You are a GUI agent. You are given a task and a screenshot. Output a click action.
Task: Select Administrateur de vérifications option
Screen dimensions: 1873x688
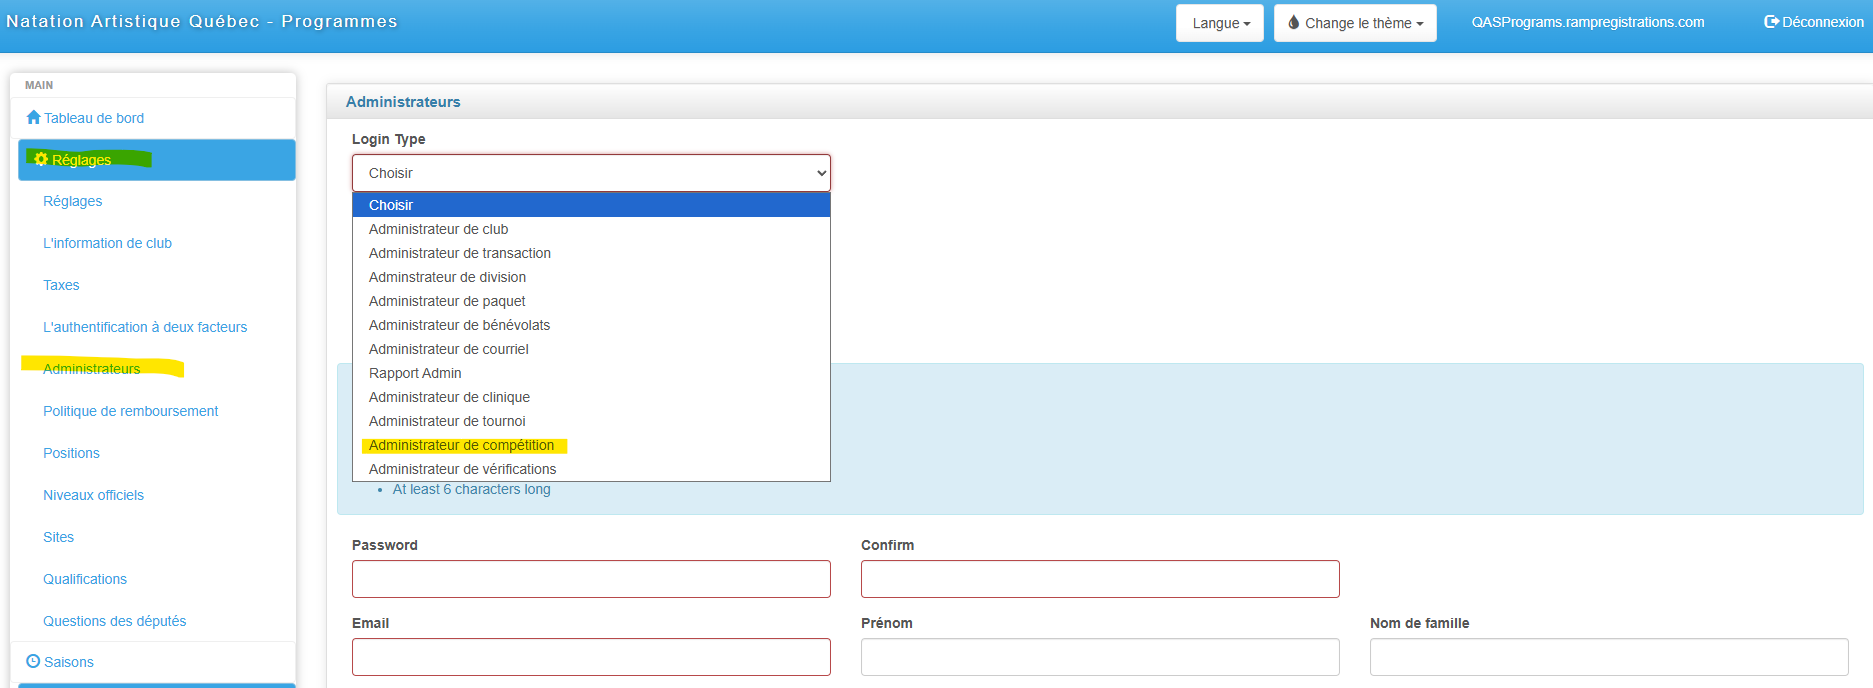(462, 469)
